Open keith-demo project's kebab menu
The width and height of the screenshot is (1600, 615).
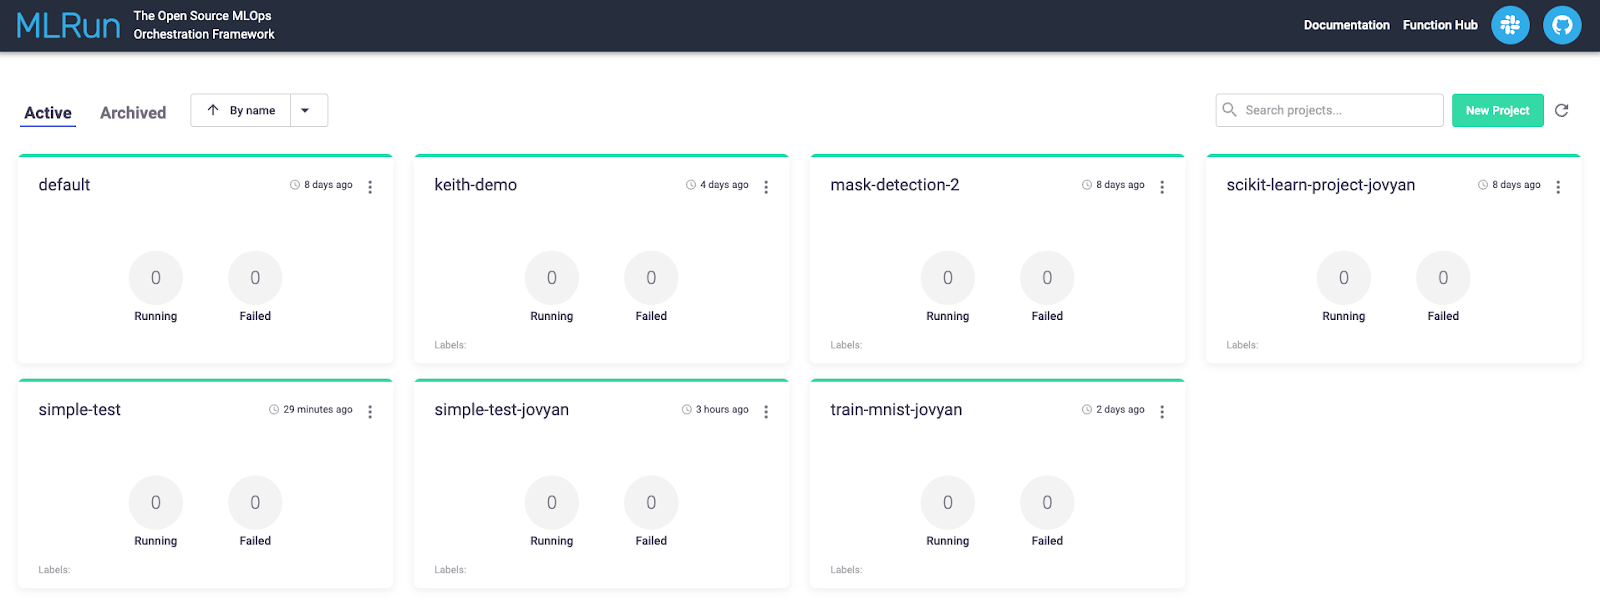click(766, 187)
